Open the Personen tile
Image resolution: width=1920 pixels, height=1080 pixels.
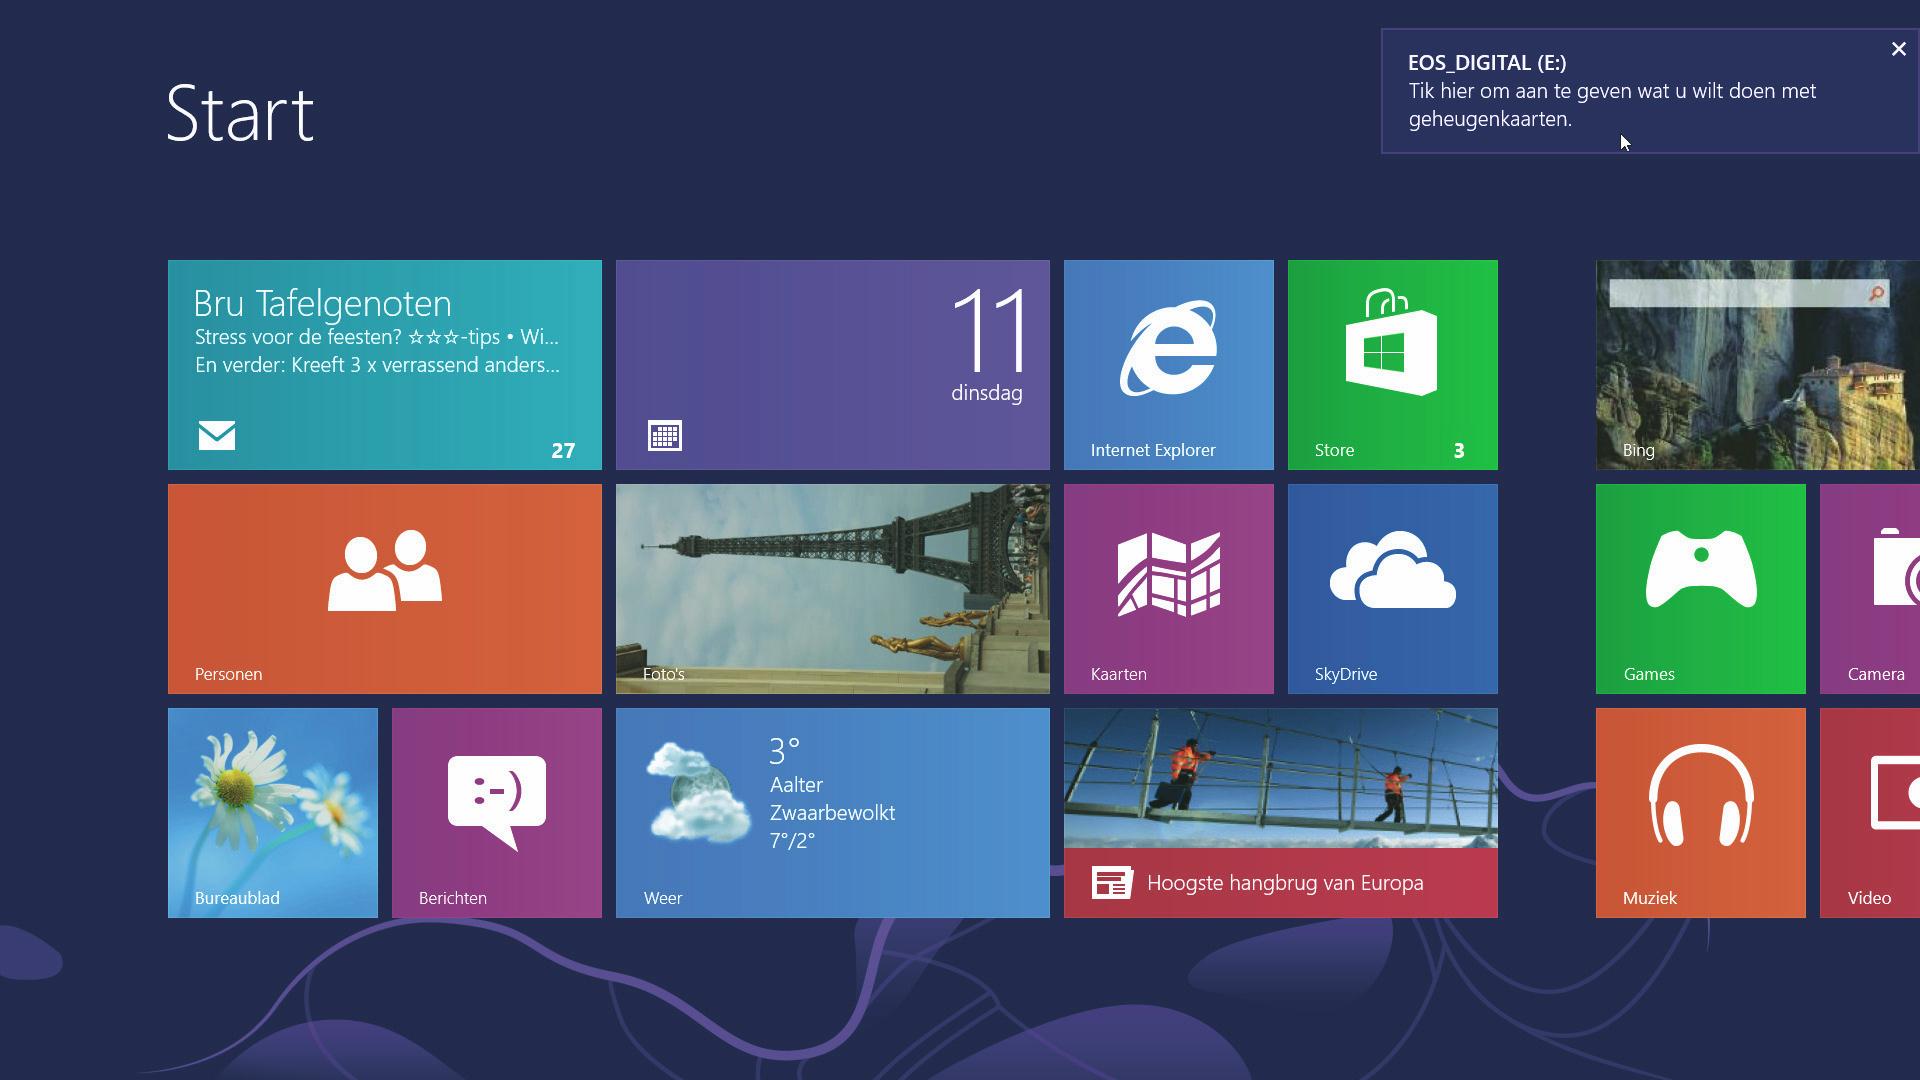click(x=385, y=589)
